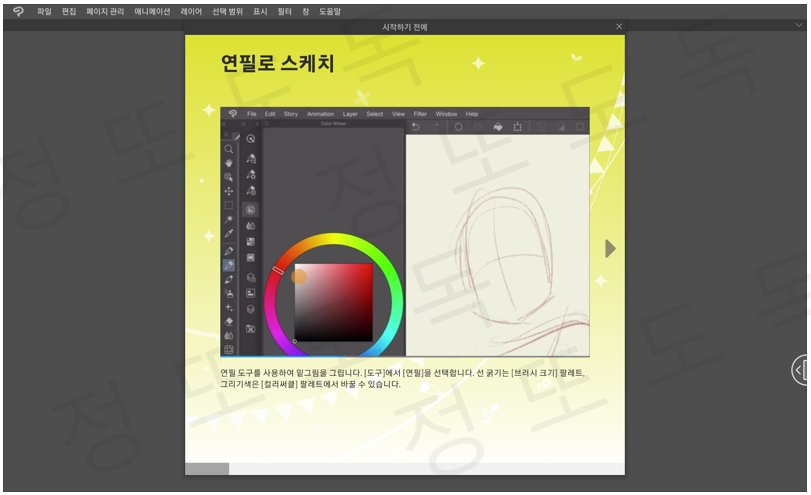The height and width of the screenshot is (495, 811).
Task: Click the pencil sketch tutorial illustration
Action: 405,232
